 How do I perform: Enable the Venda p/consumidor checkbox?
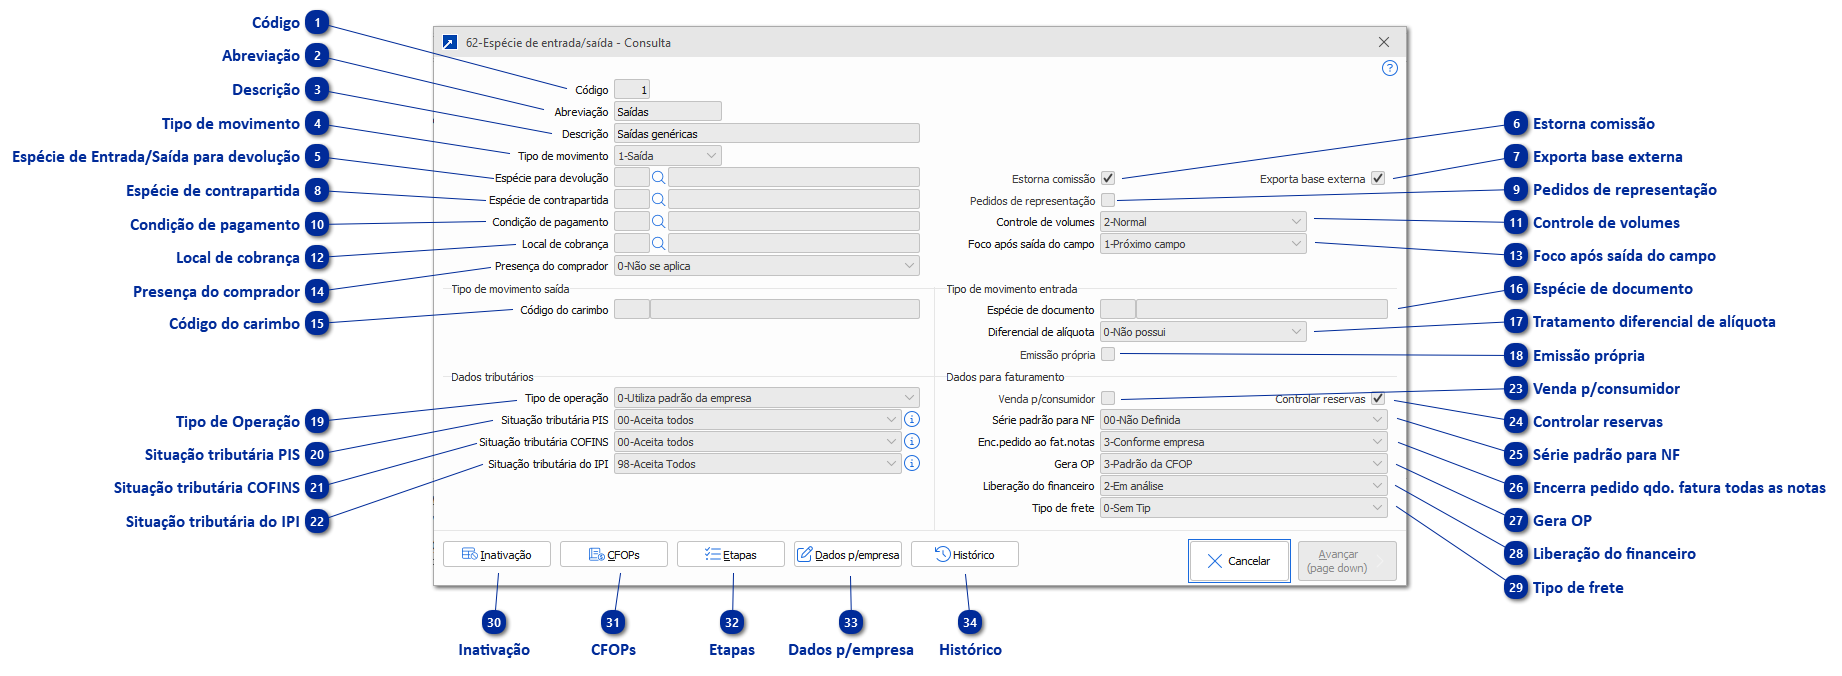[x=1108, y=398]
